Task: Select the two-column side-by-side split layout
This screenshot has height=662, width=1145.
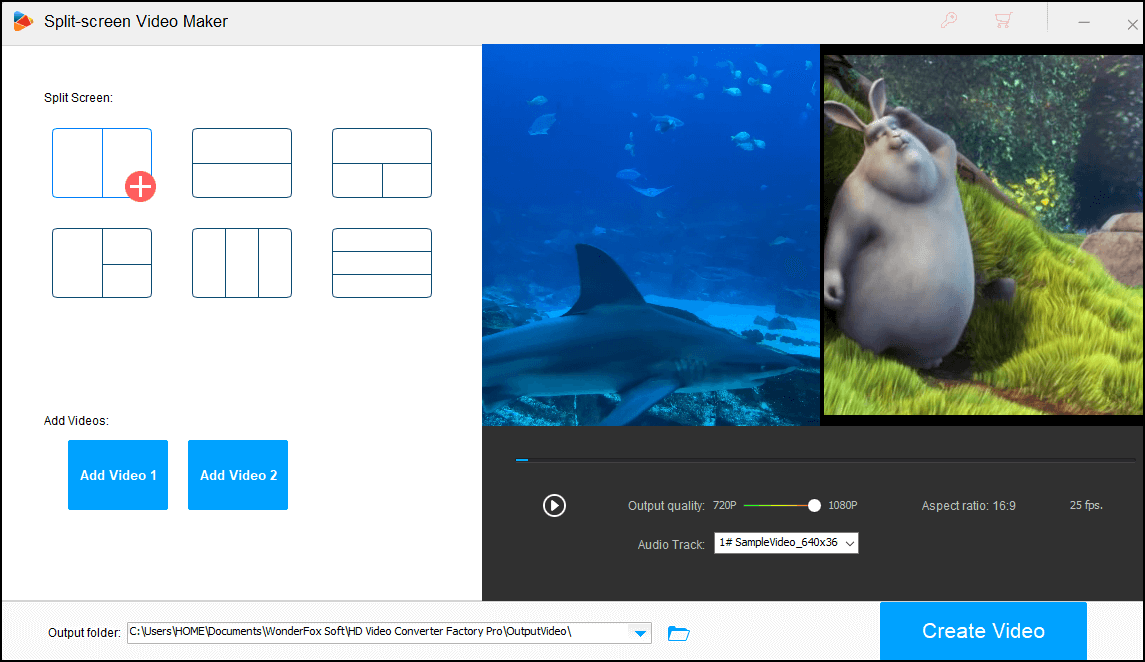Action: coord(102,163)
